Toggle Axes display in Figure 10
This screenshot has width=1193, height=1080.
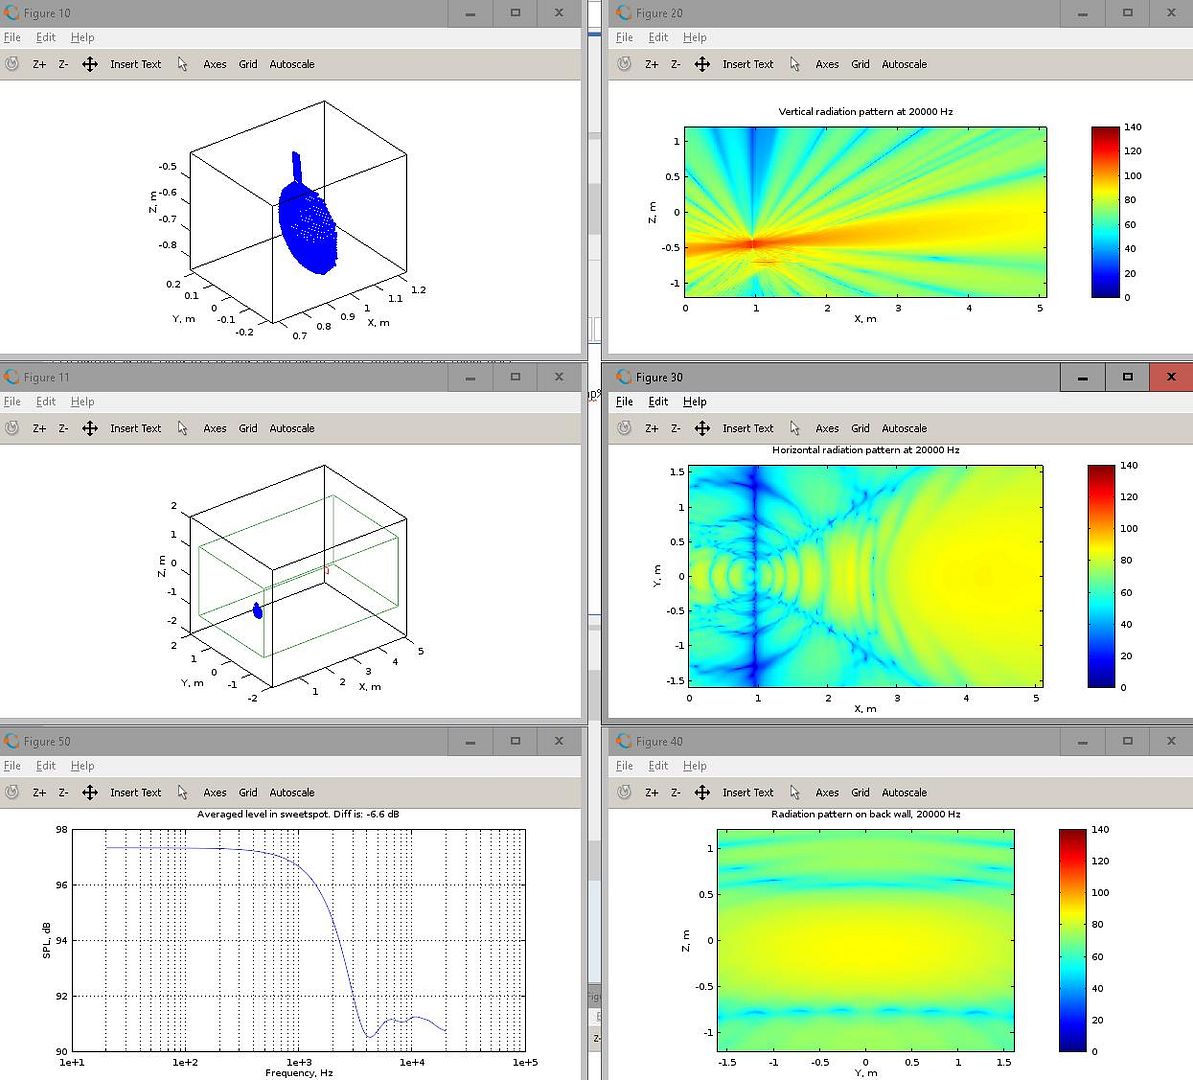[x=215, y=64]
